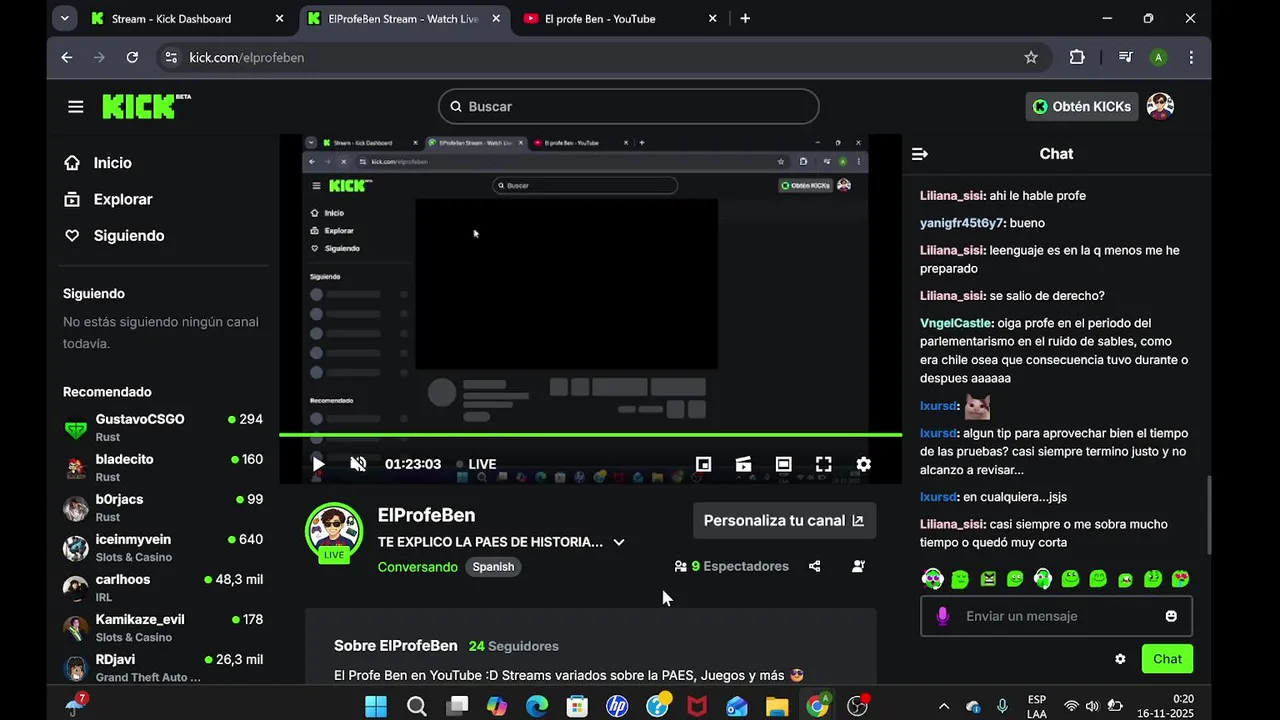Open Chrome three-dot menu
The image size is (1280, 720).
click(x=1191, y=57)
